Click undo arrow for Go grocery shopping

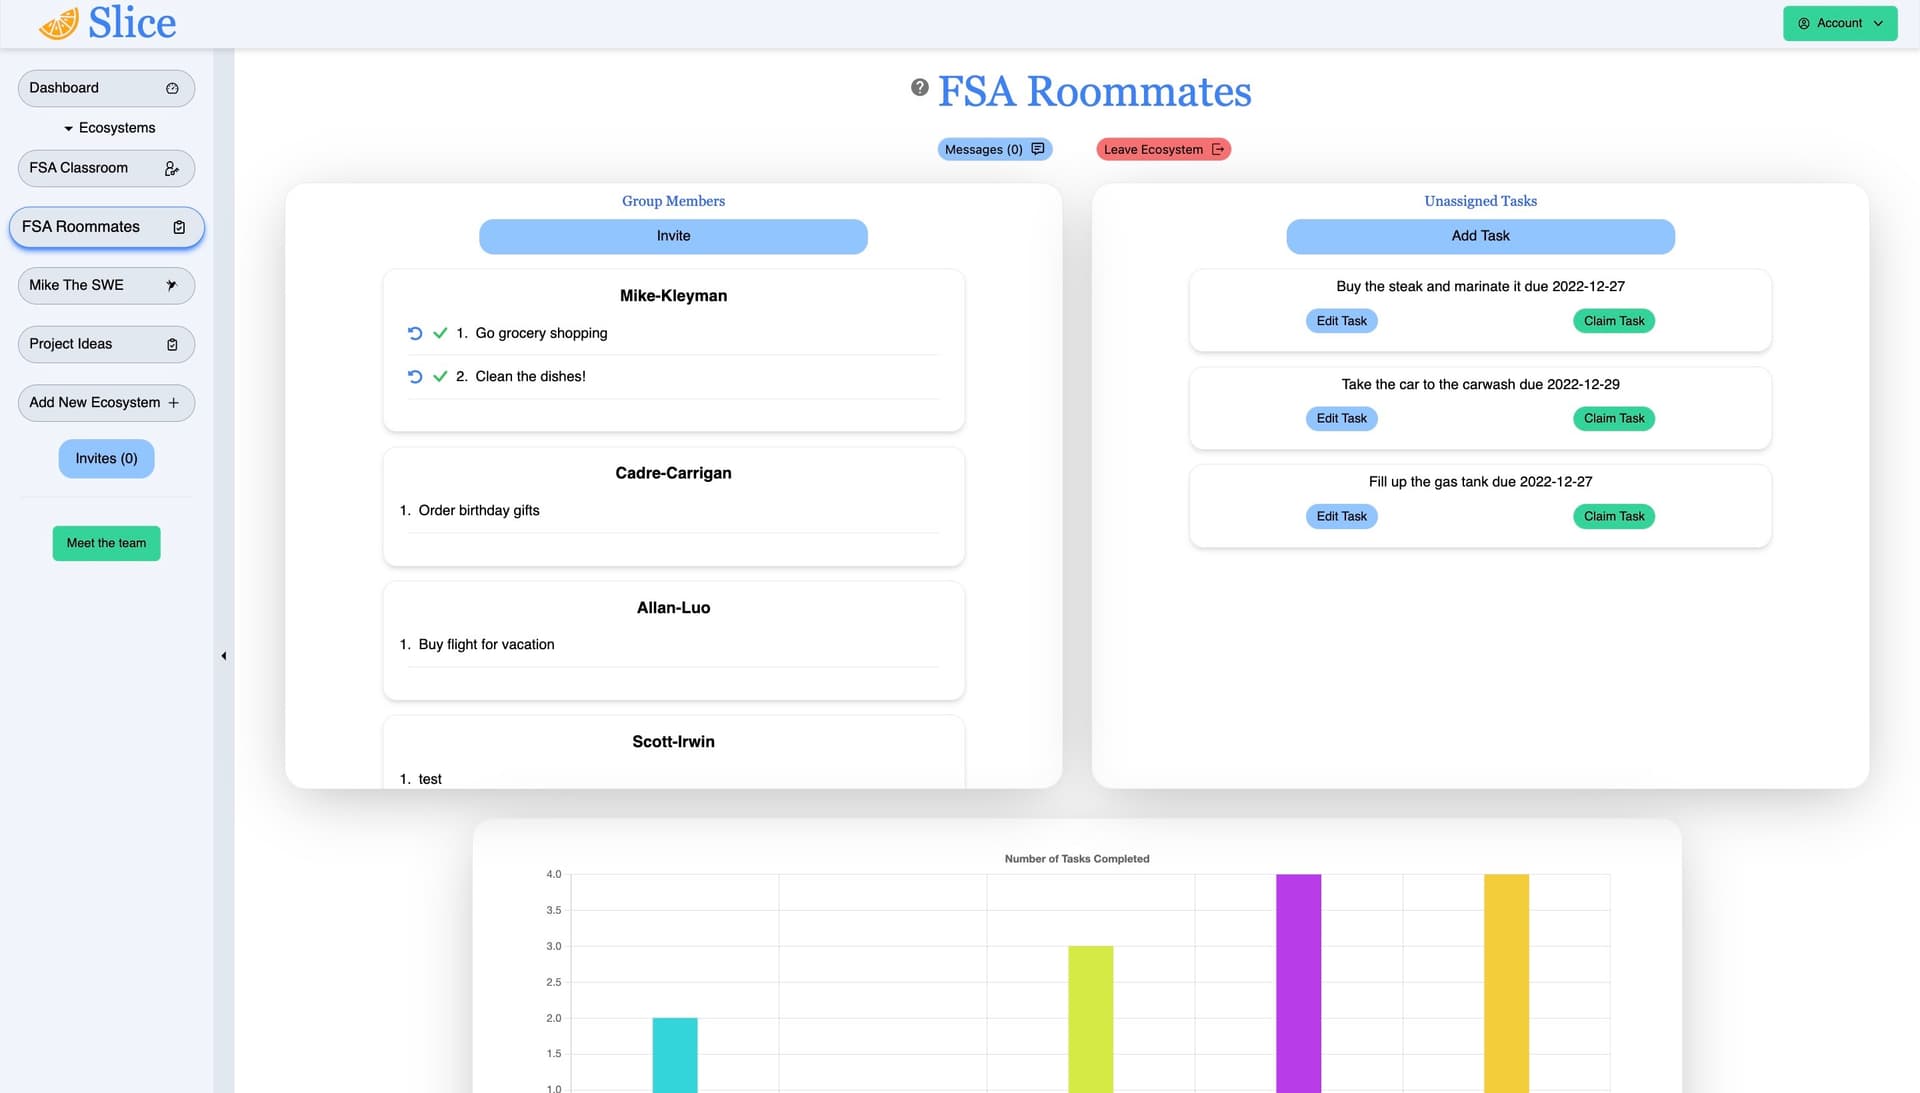(415, 333)
